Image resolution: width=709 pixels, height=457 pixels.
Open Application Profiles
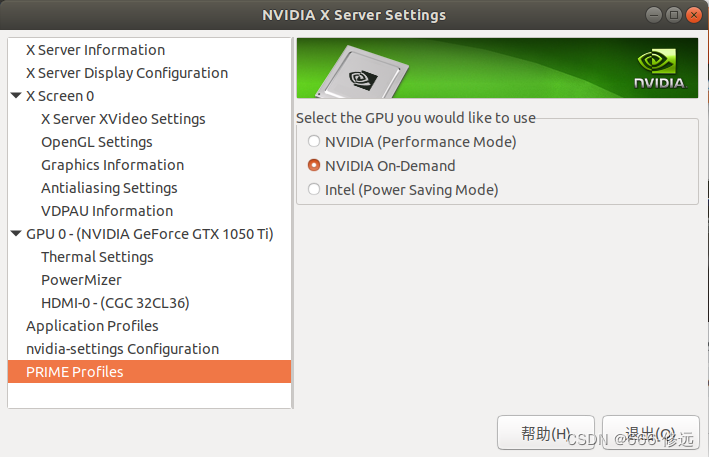(x=149, y=326)
